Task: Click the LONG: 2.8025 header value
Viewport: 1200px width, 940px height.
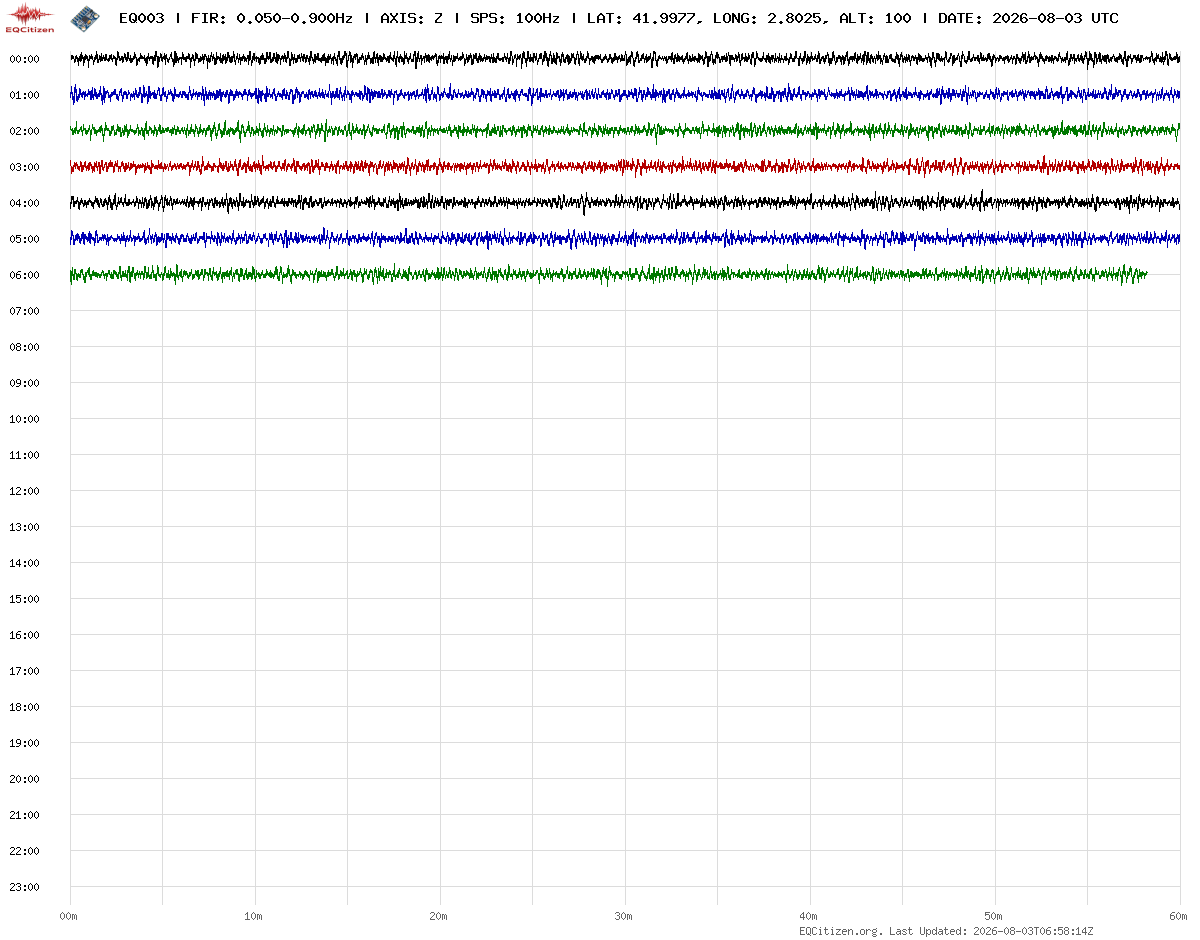Action: [x=769, y=18]
